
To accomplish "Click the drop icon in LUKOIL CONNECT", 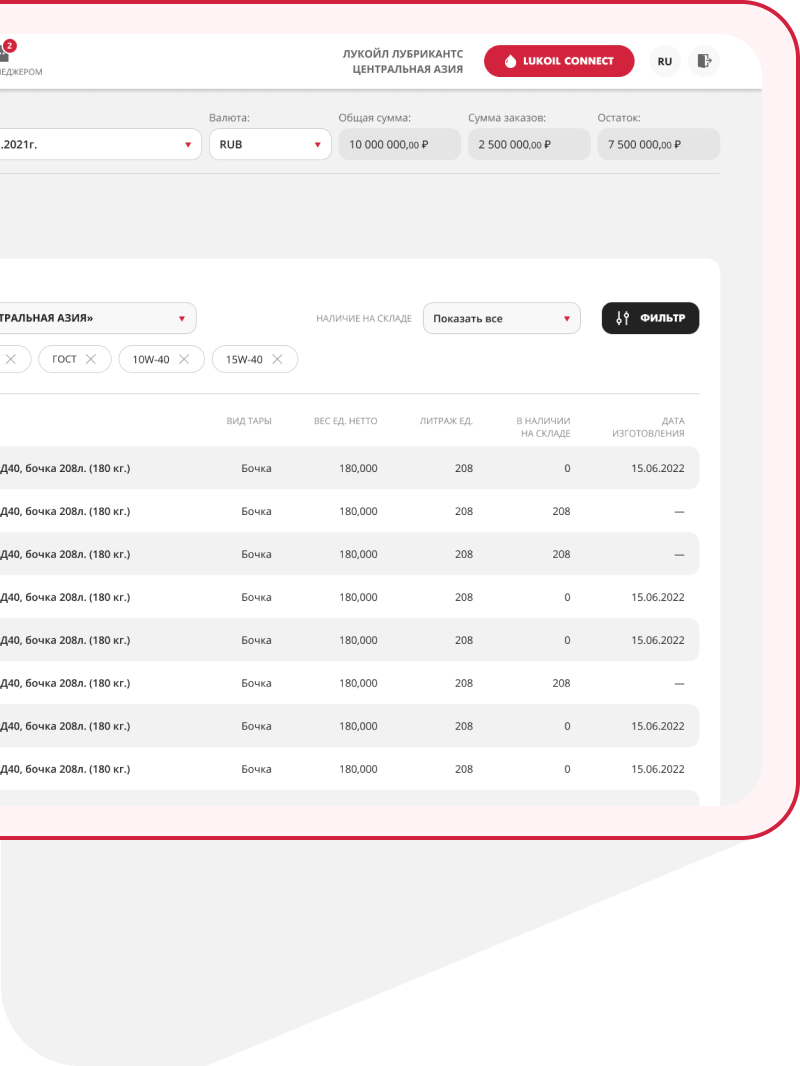I will pyautogui.click(x=510, y=61).
